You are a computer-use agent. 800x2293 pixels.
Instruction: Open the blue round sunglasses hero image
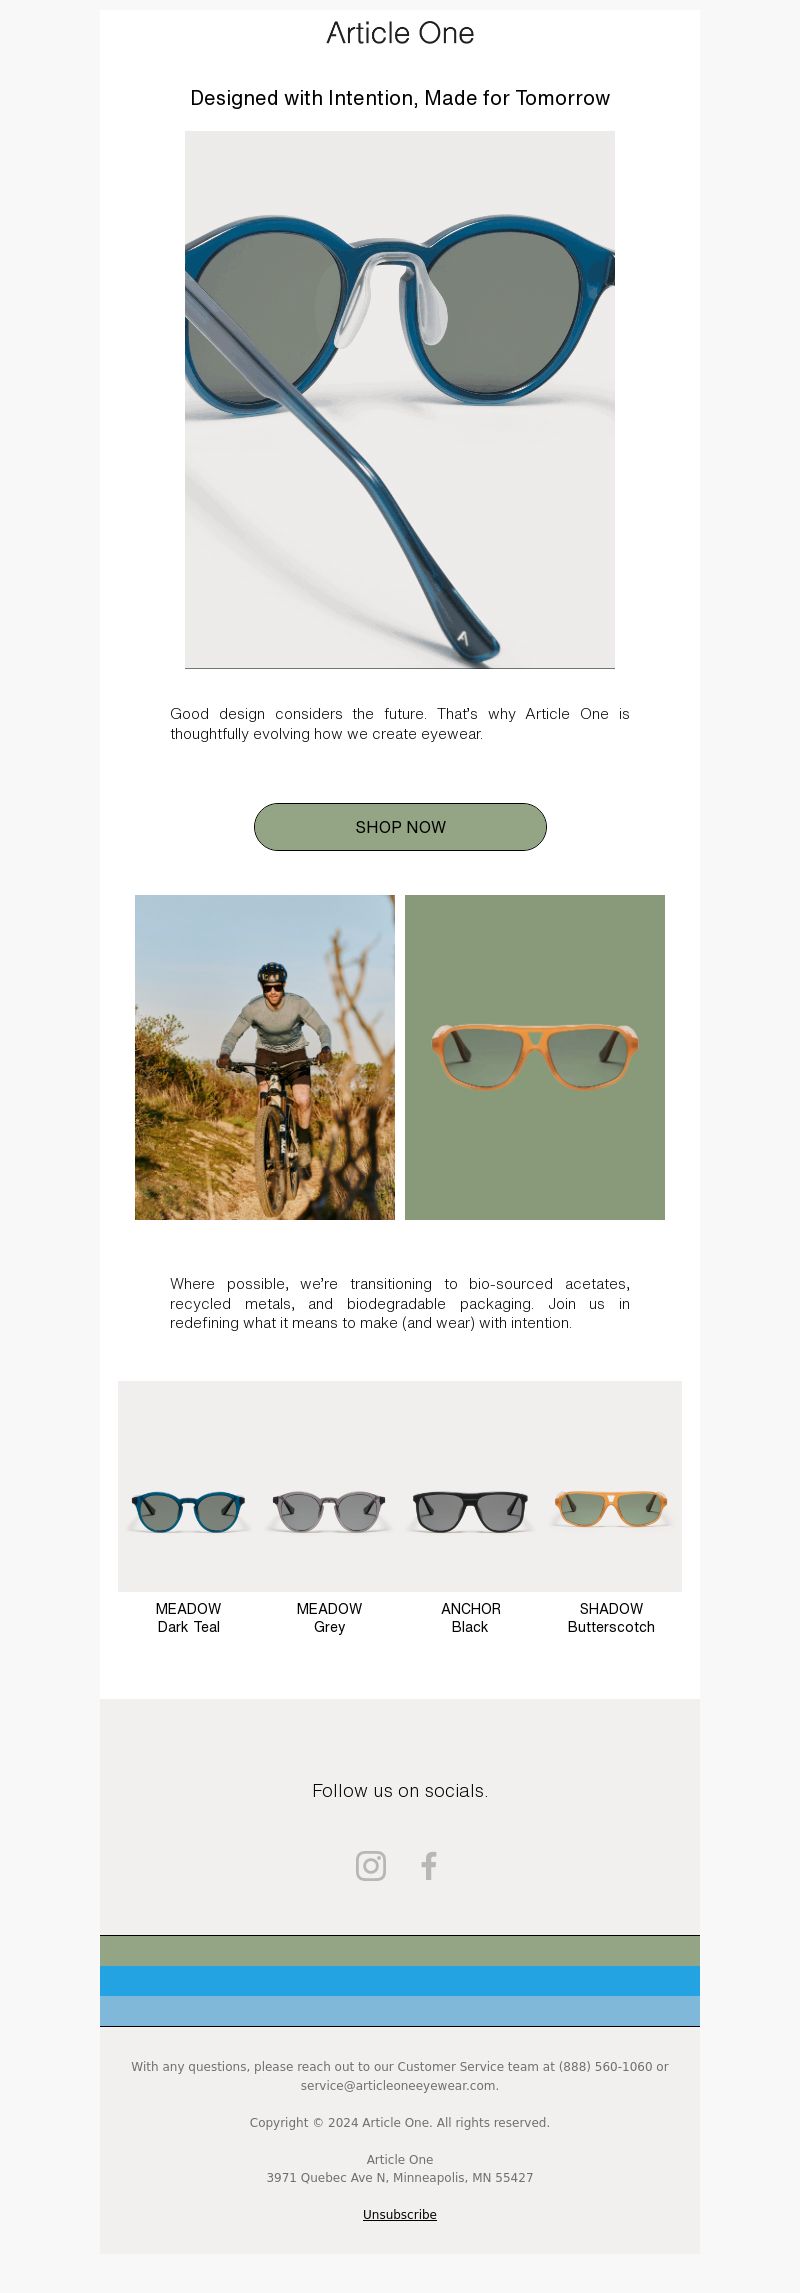[x=400, y=400]
